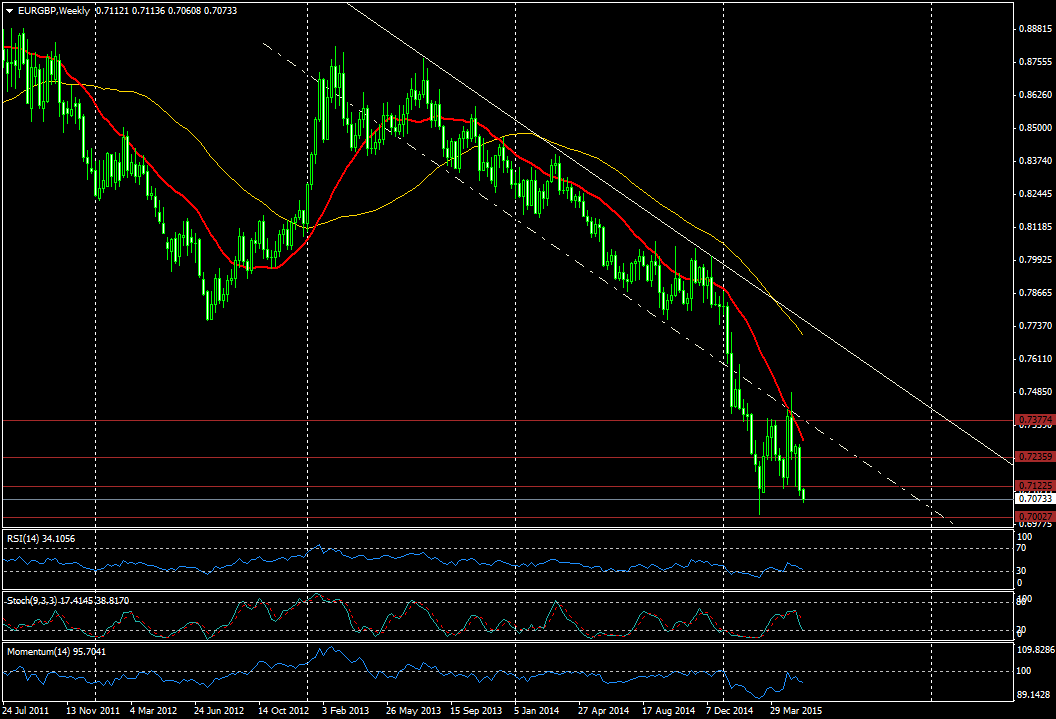Click the 5 Jan 2014 date label
1056x719 pixels.
tap(536, 711)
